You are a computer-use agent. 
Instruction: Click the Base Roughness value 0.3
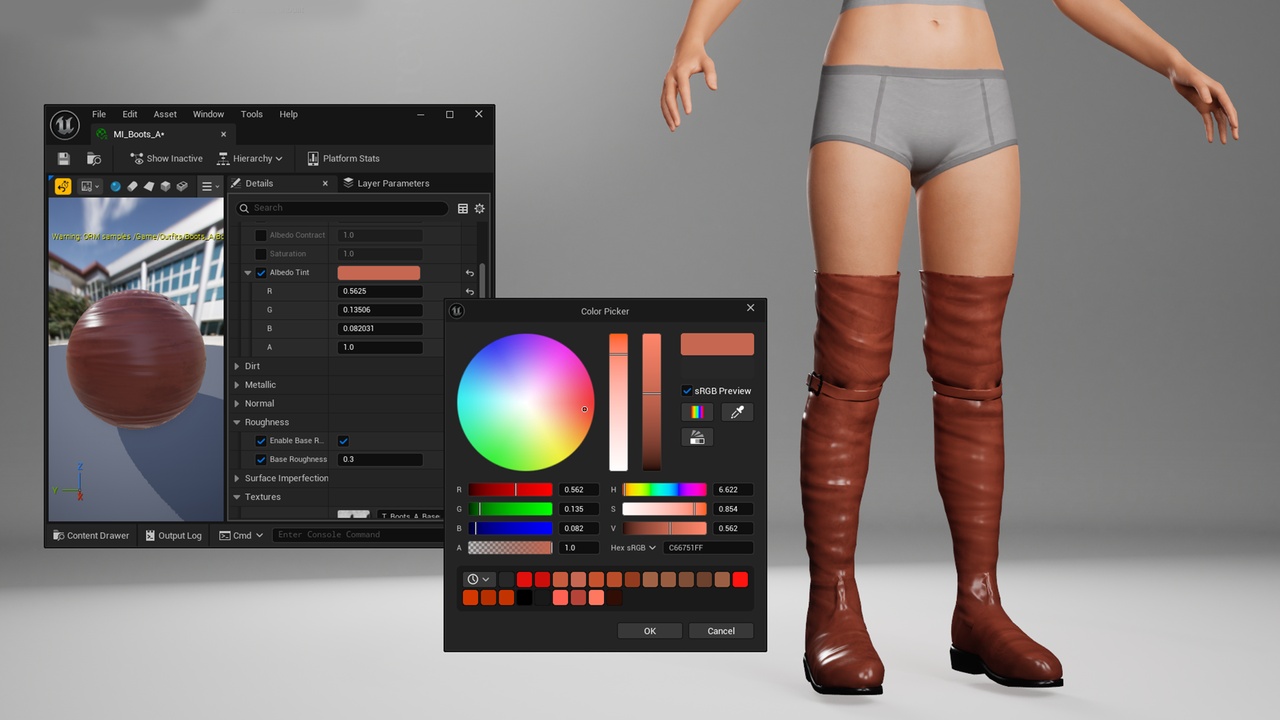pyautogui.click(x=380, y=460)
